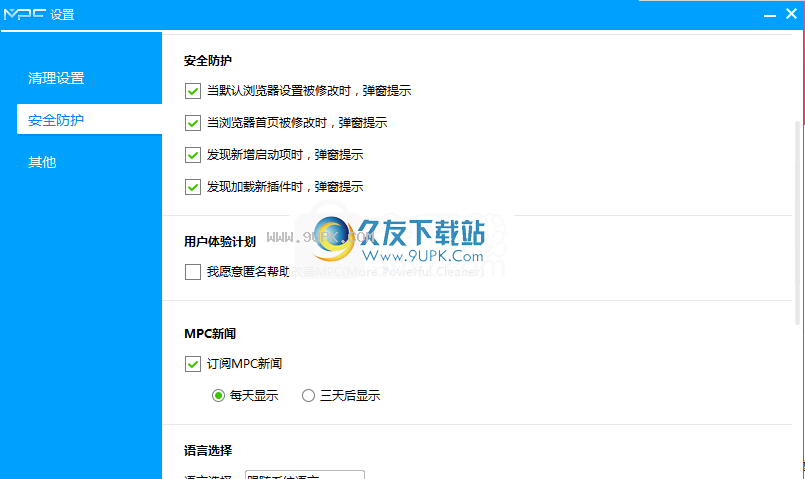Open the 清理设置 section in sidebar
Viewport: 805px width, 479px height.
tap(56, 78)
